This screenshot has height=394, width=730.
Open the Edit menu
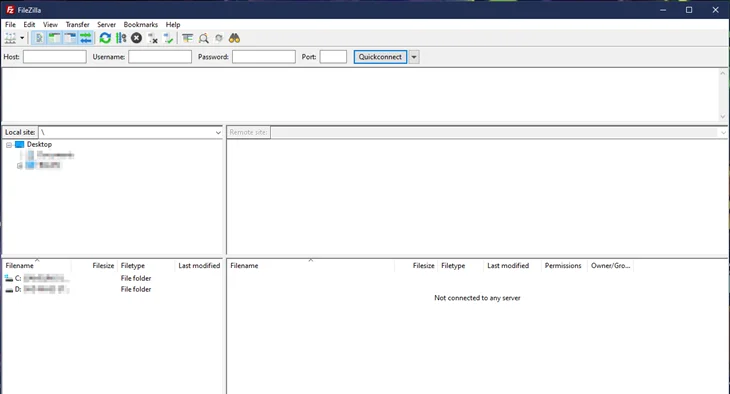click(x=29, y=24)
